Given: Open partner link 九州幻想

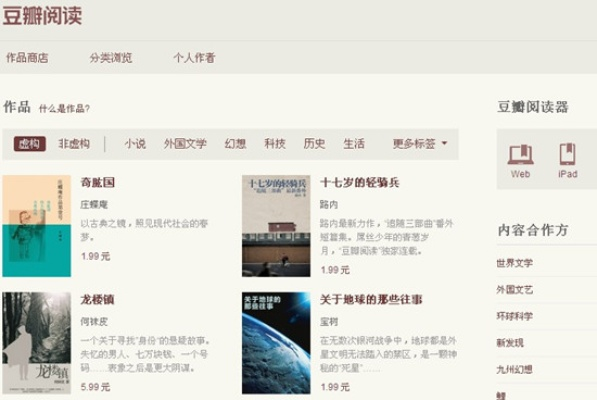Looking at the screenshot, I should [514, 370].
